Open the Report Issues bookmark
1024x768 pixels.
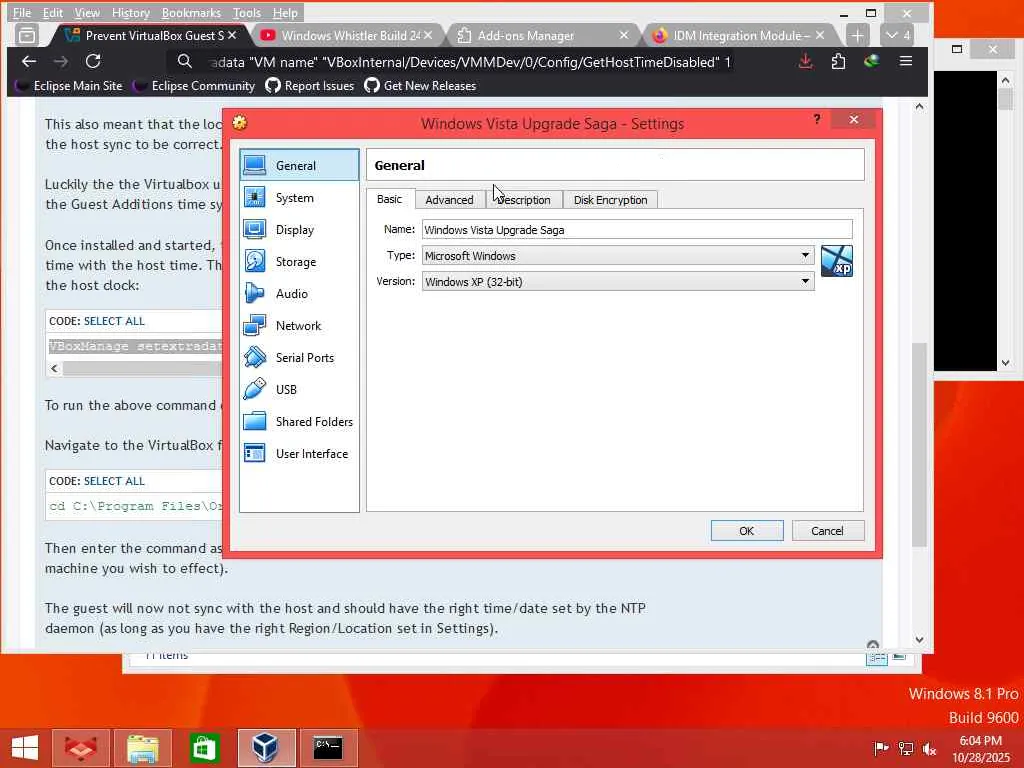pyautogui.click(x=310, y=86)
